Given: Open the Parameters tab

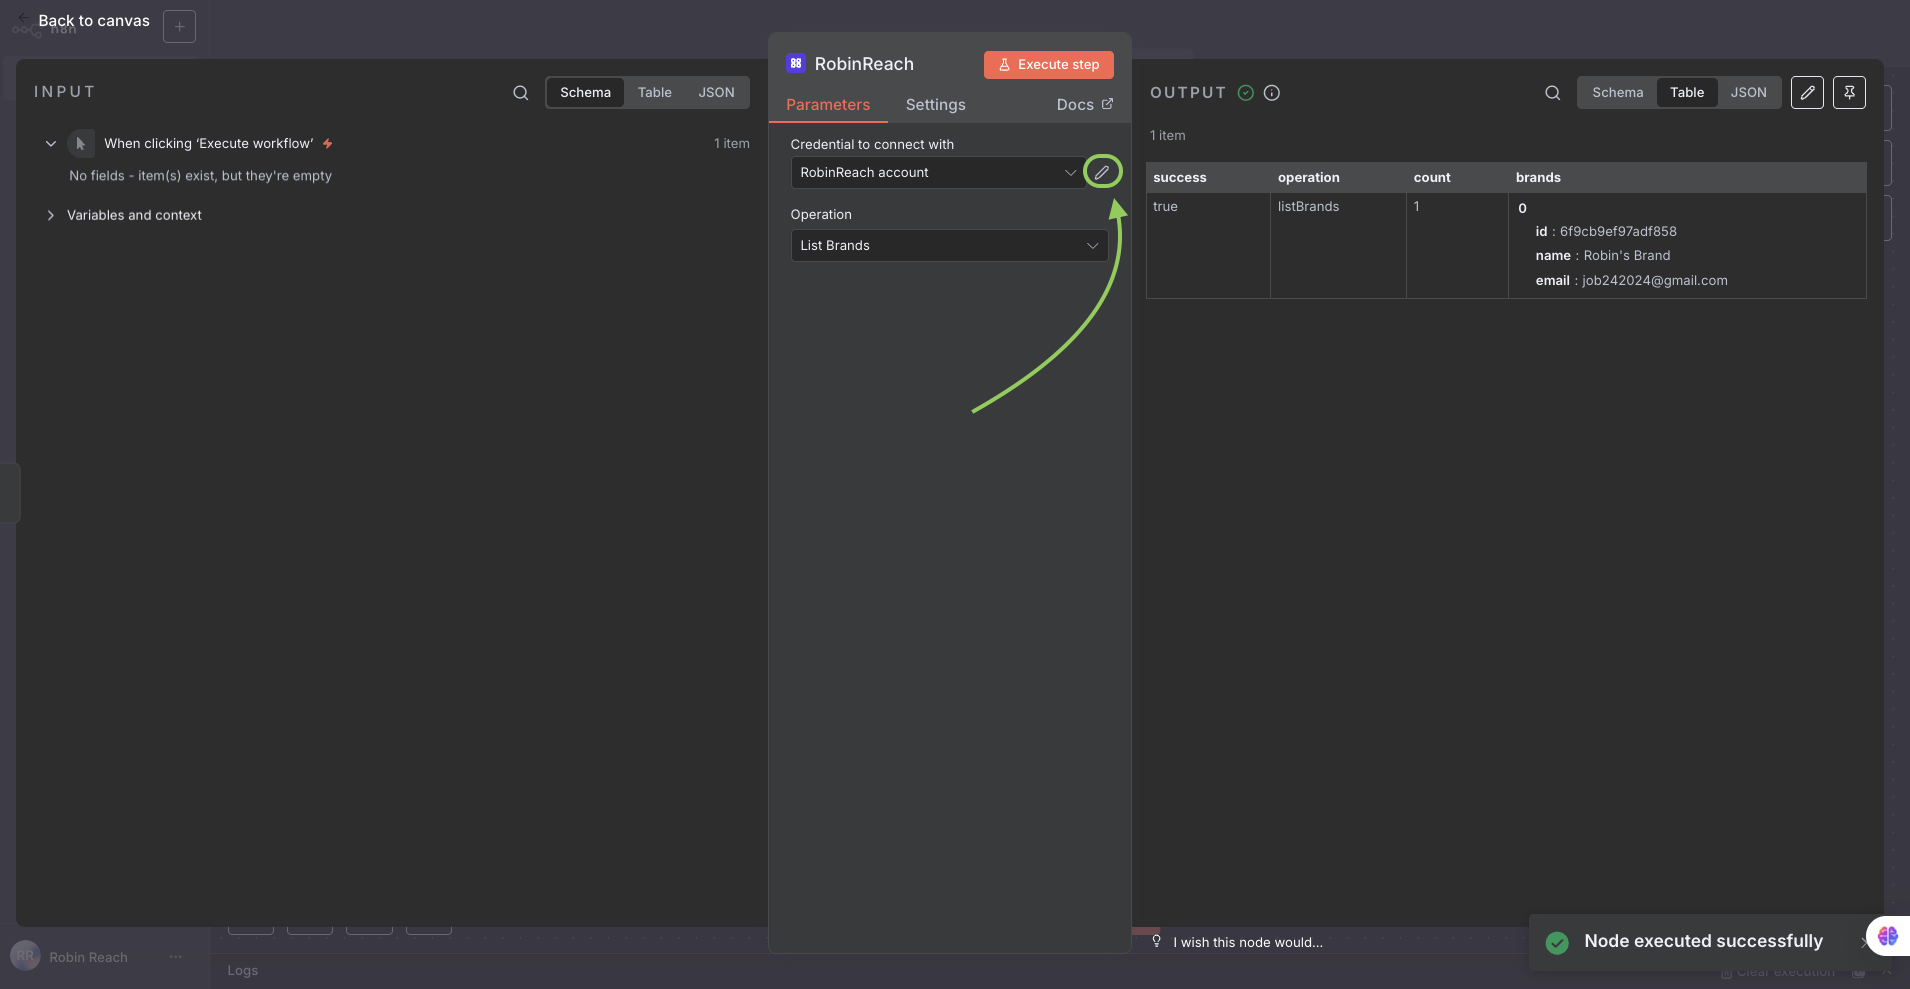Looking at the screenshot, I should click(828, 105).
